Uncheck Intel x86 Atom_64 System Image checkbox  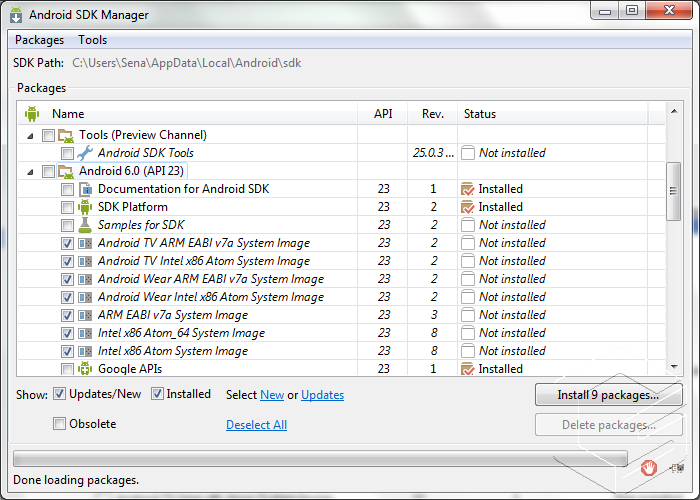67,333
